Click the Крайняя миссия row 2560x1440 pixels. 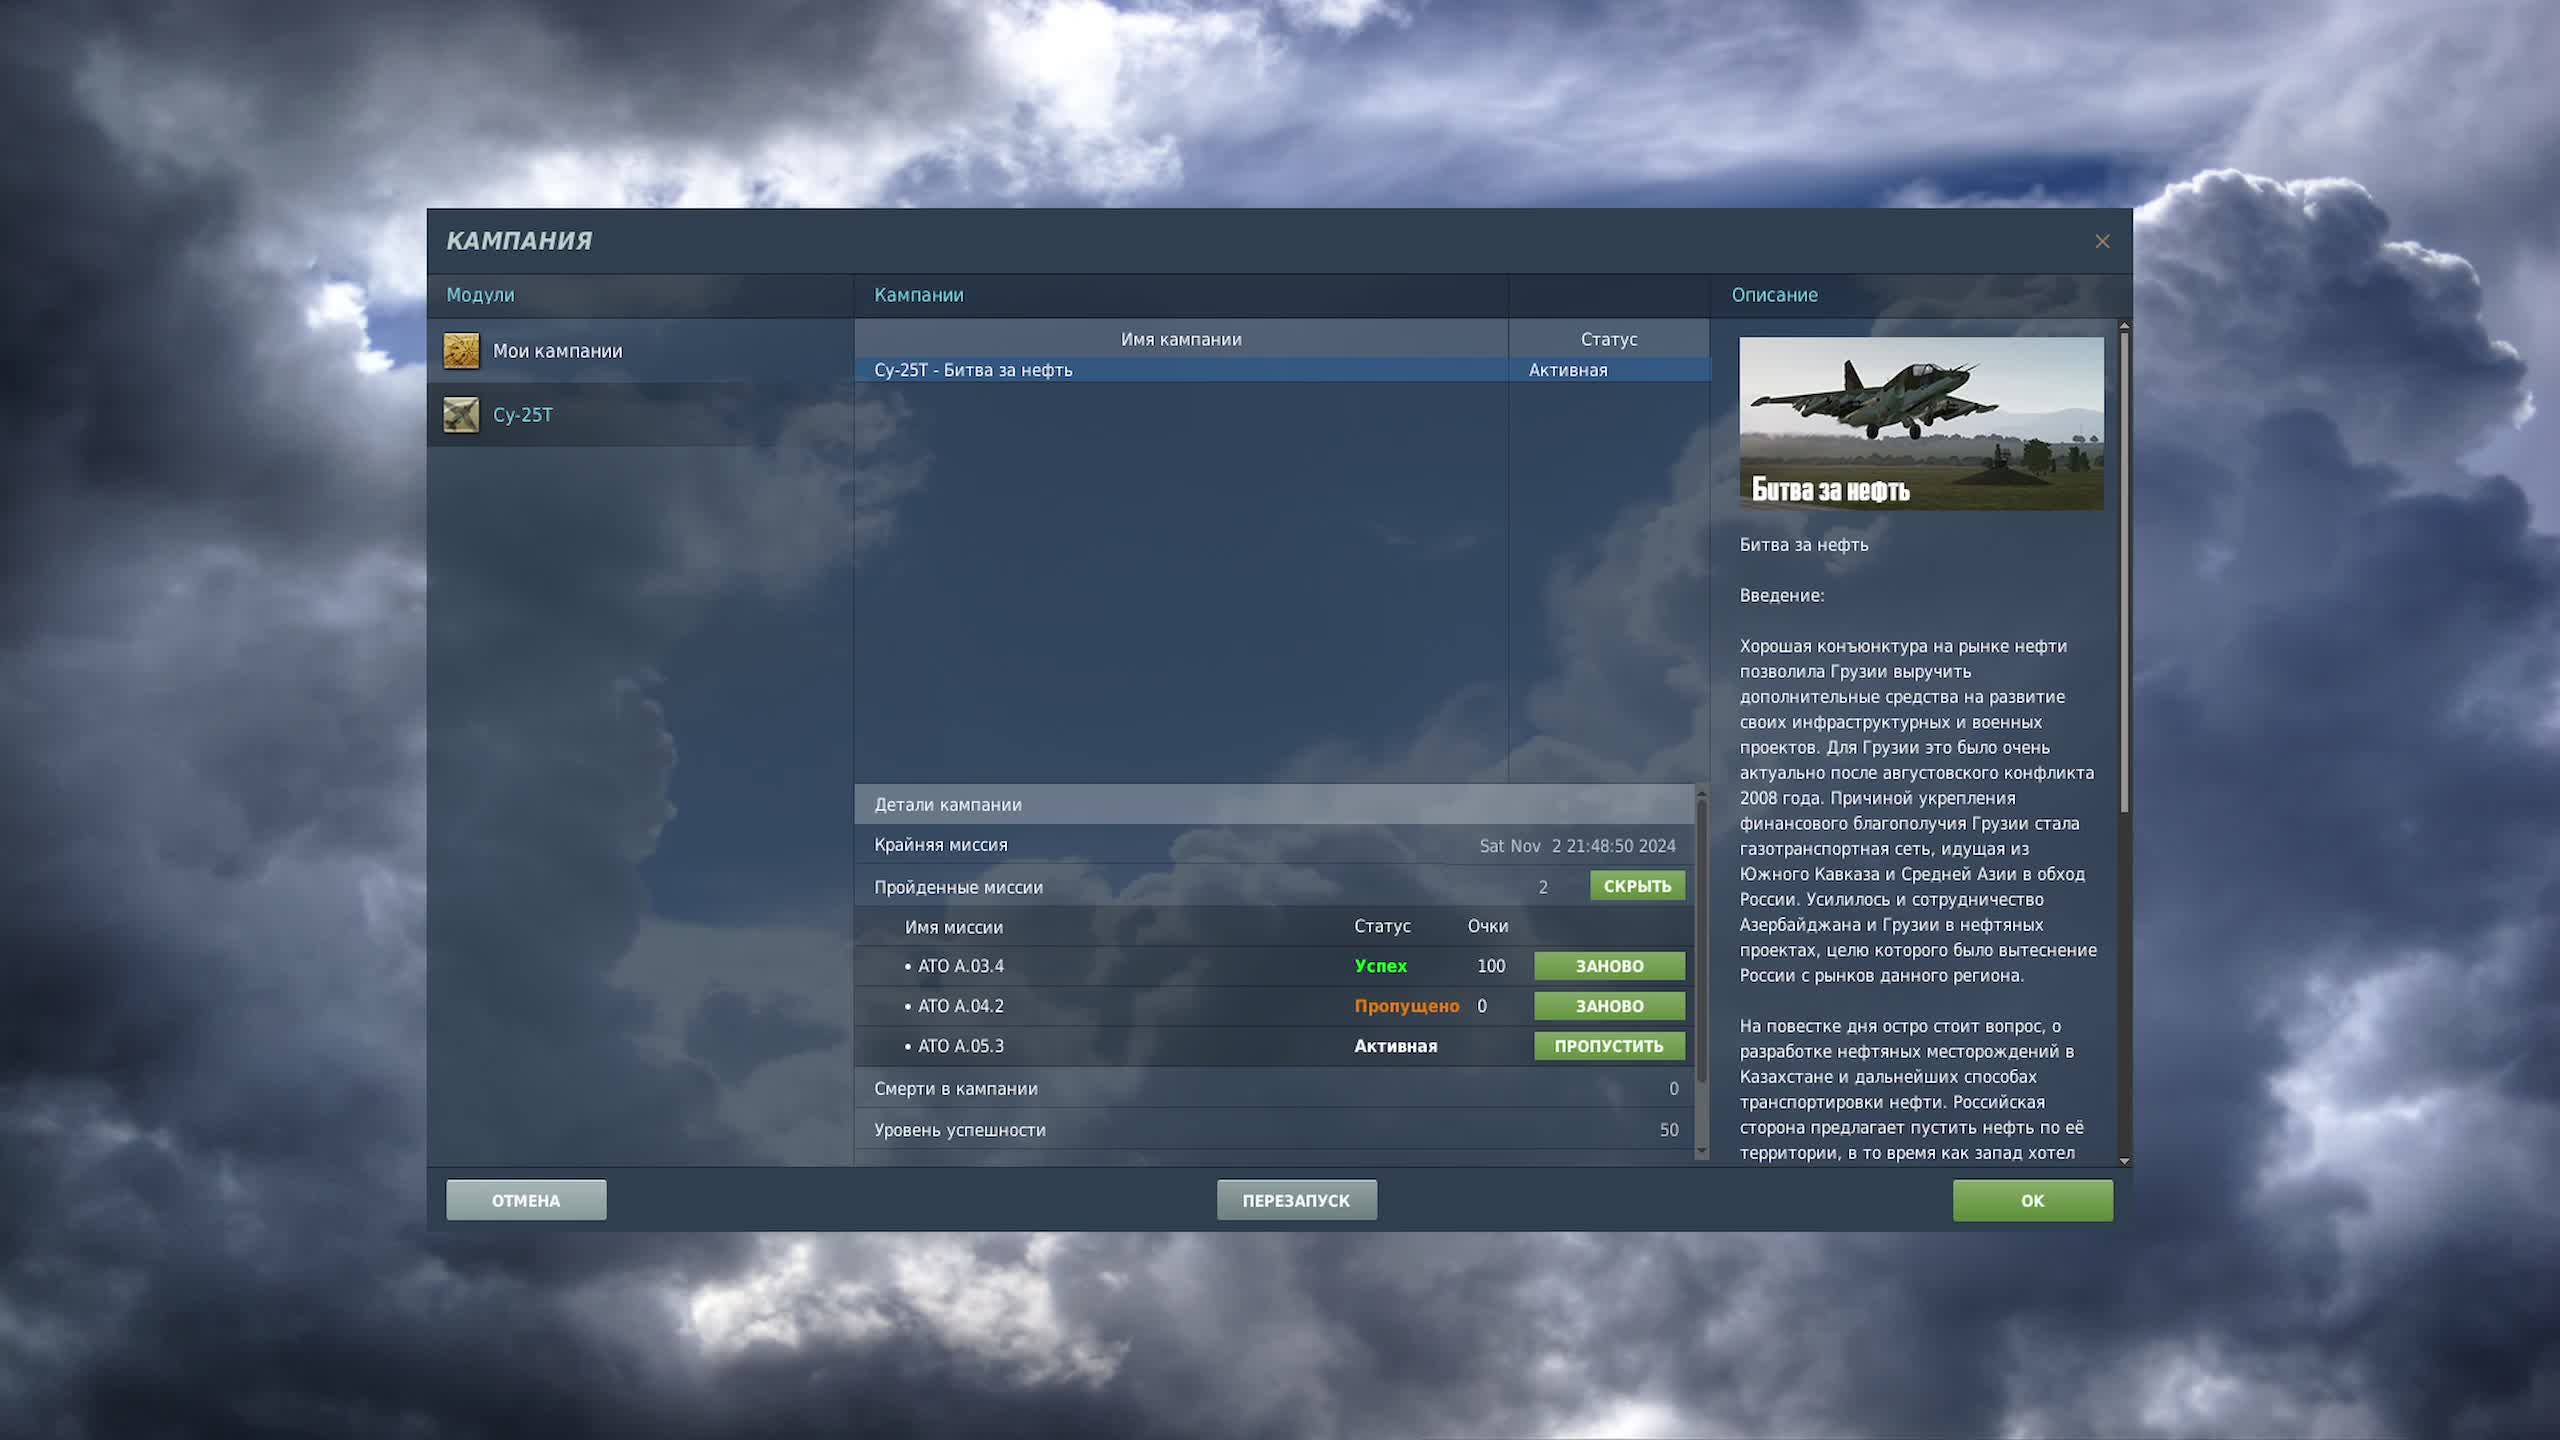coord(941,845)
